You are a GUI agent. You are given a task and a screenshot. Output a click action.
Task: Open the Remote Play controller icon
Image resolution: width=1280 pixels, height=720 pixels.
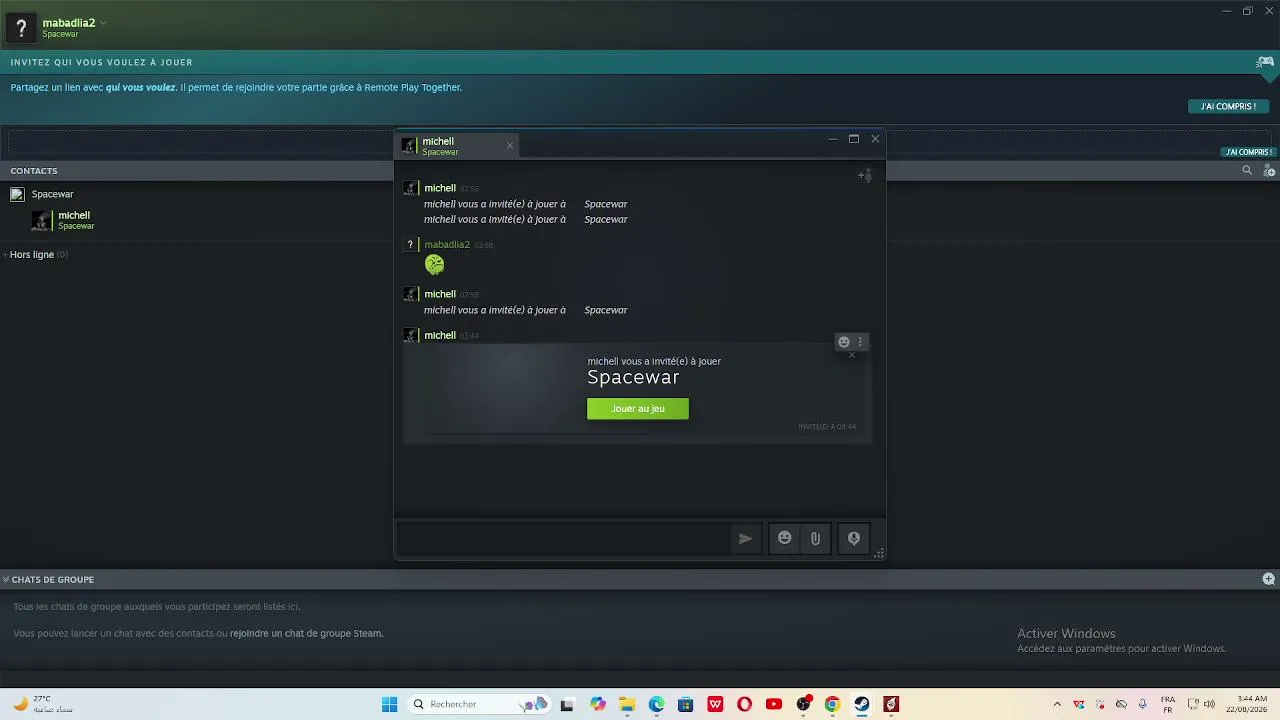coord(1265,62)
